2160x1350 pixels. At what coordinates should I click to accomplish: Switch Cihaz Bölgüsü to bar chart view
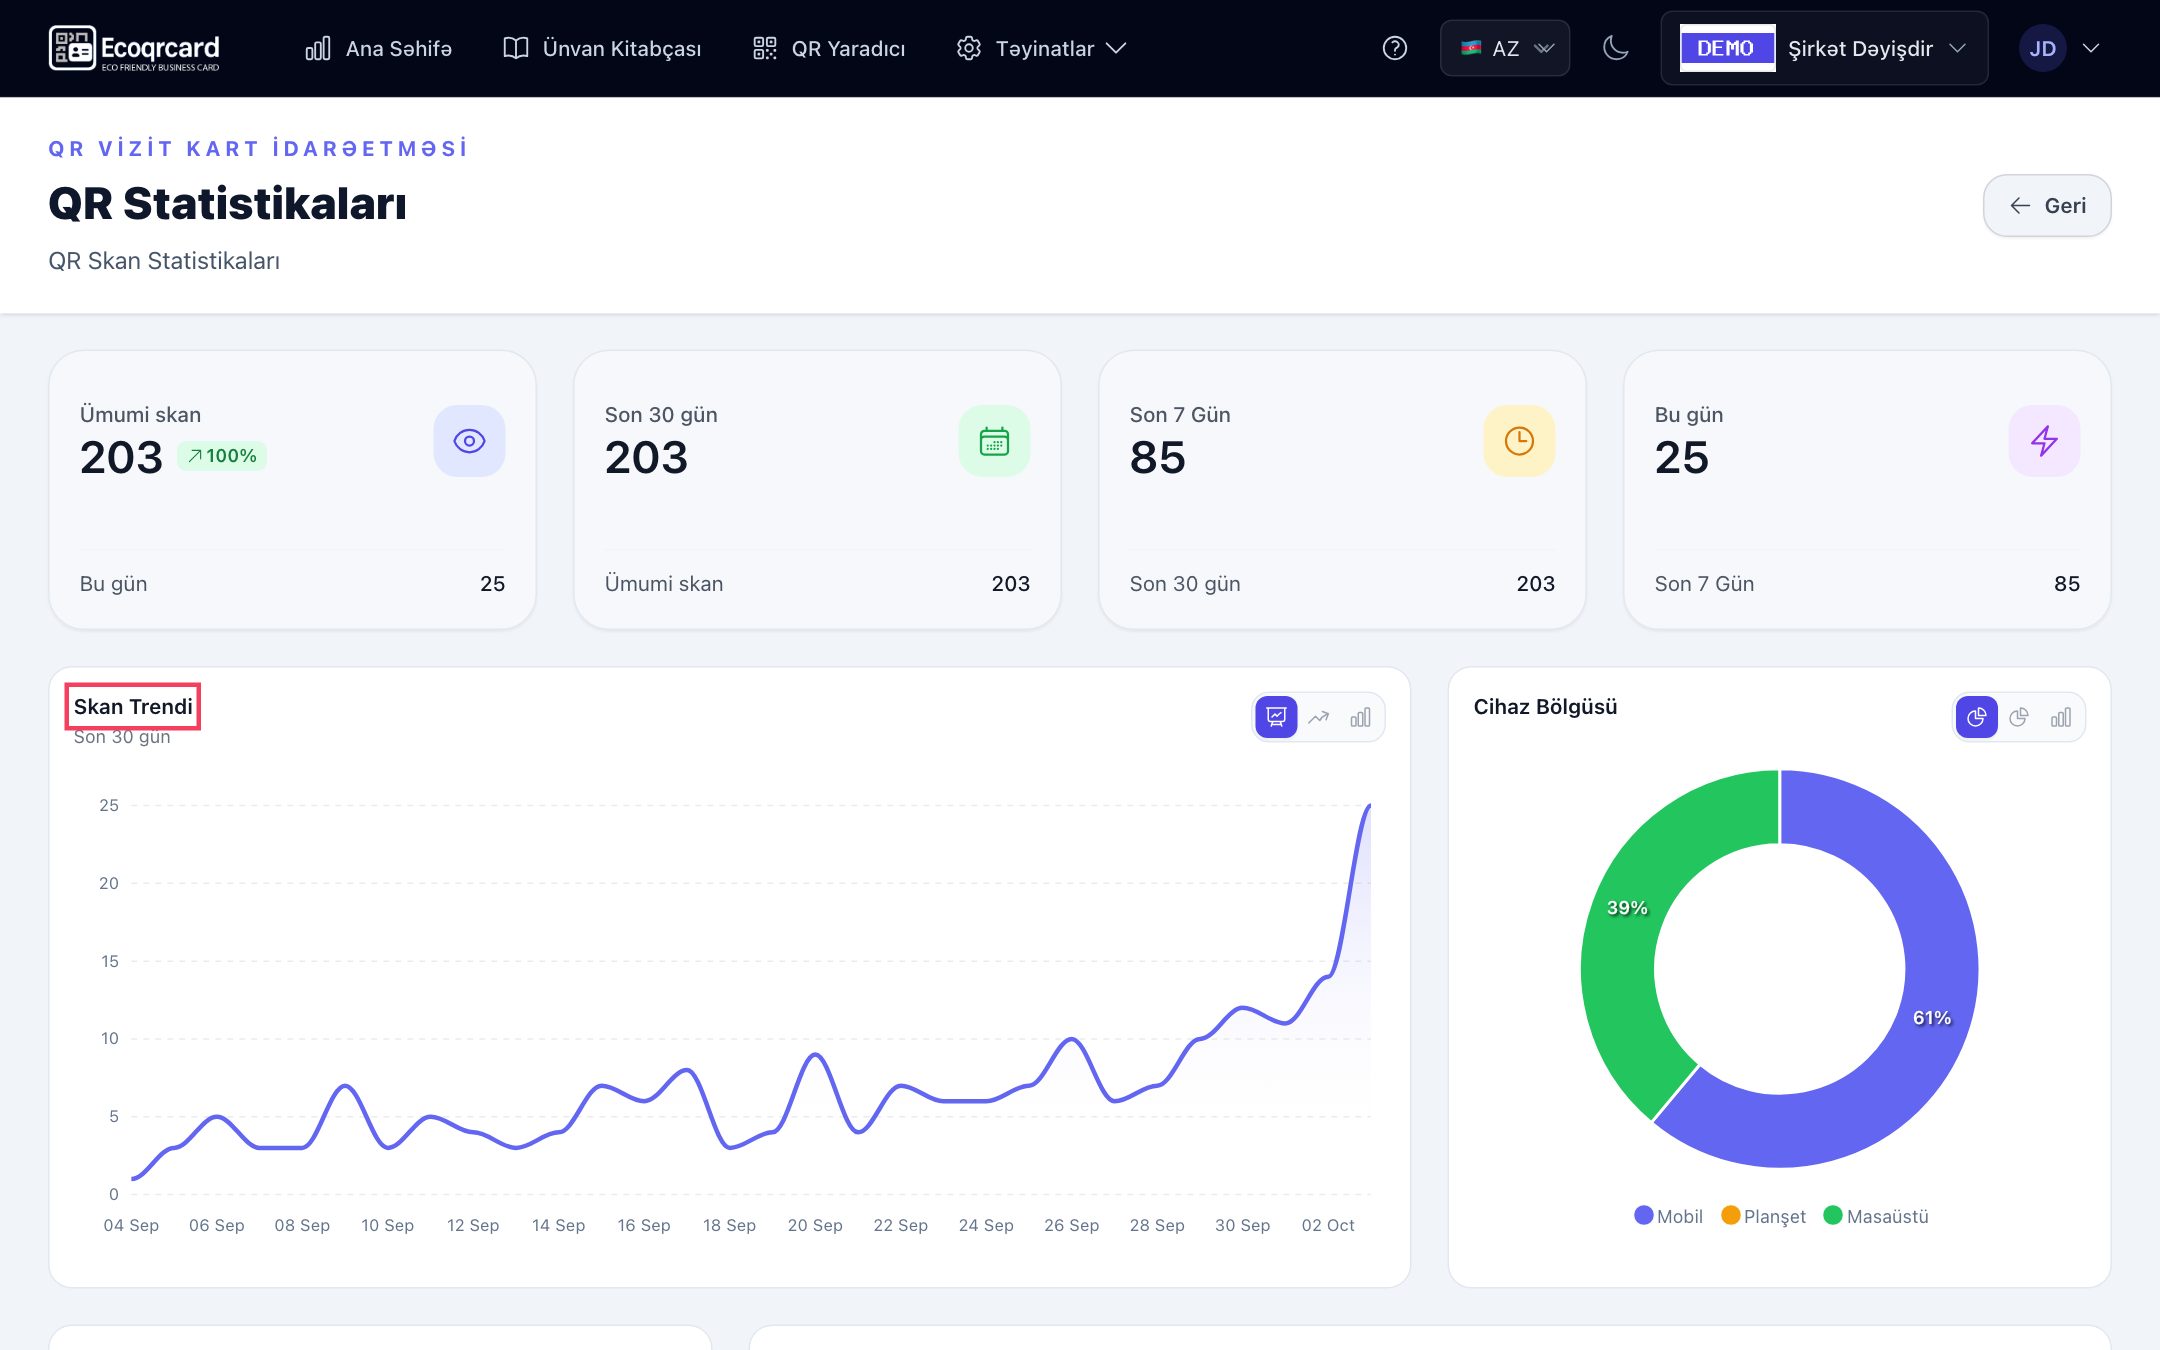pos(2061,717)
